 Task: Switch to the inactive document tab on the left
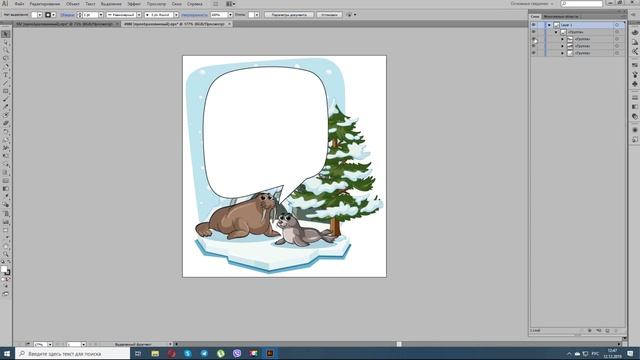click(x=64, y=24)
